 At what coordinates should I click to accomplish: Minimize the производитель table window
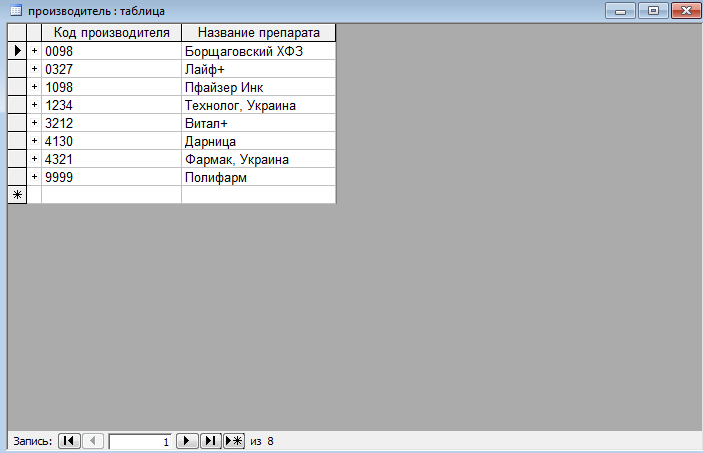coord(621,11)
